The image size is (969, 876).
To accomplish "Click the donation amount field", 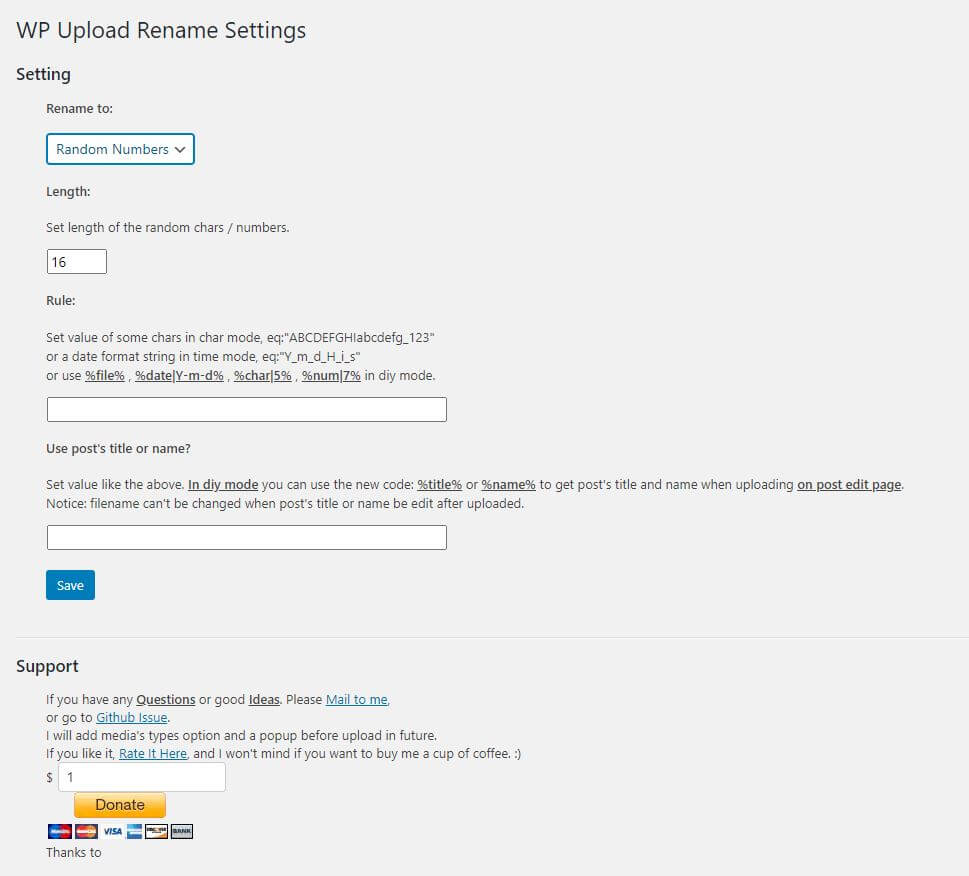I will pos(141,777).
